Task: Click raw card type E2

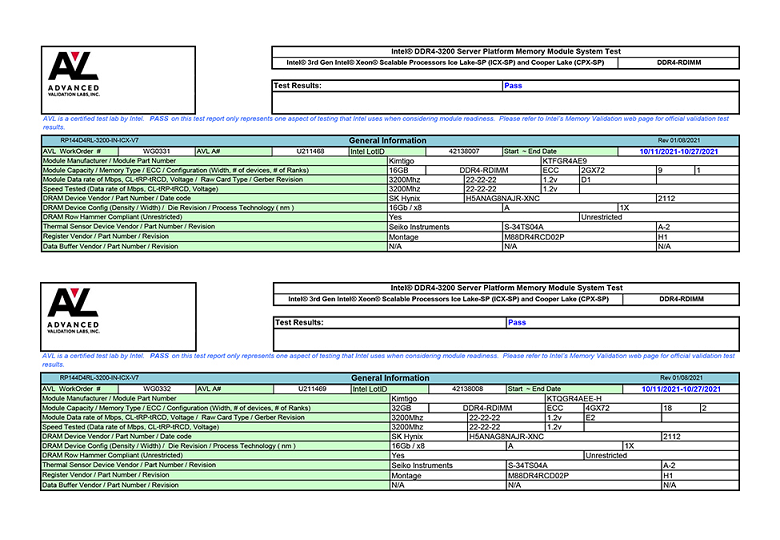Action: coord(590,418)
